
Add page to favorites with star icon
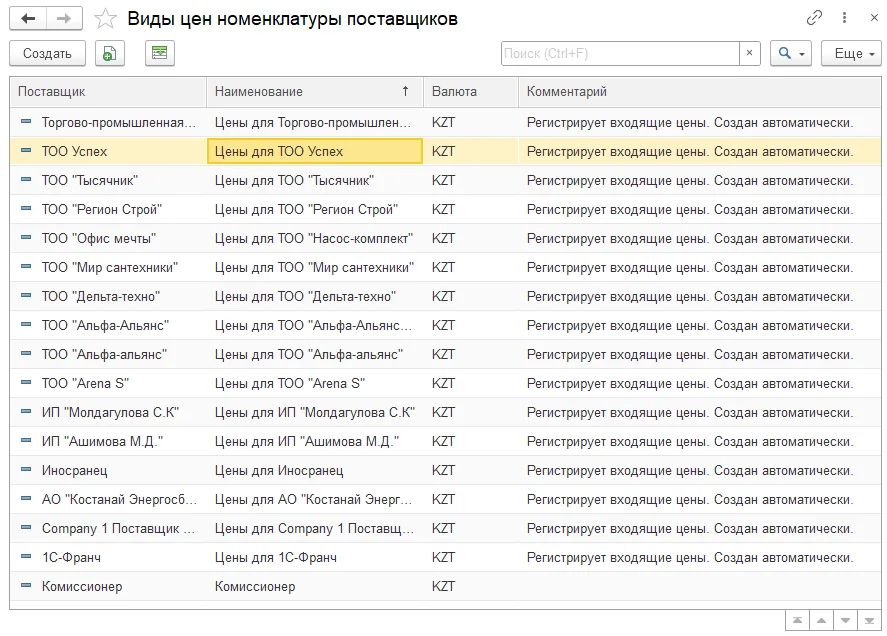point(105,19)
